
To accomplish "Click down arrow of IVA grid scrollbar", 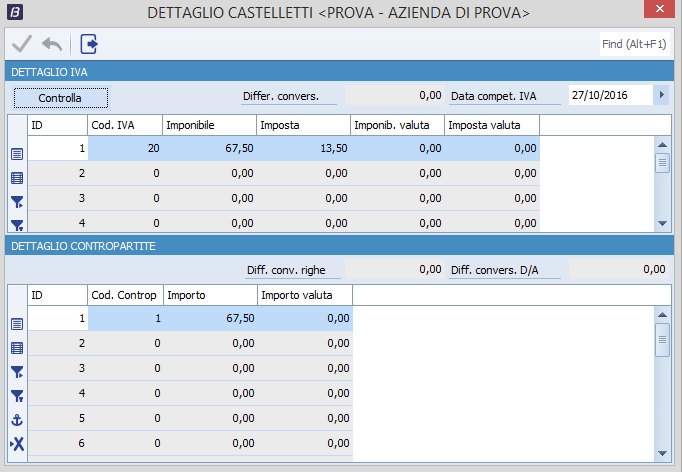I will [662, 224].
